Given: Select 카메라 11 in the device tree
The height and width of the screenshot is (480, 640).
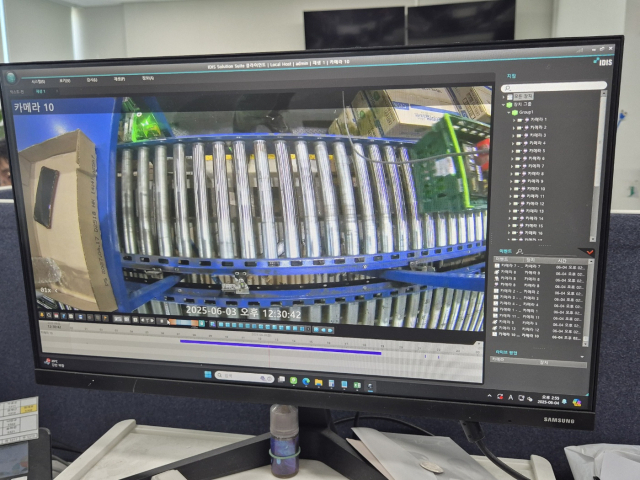Looking at the screenshot, I should click(x=536, y=196).
